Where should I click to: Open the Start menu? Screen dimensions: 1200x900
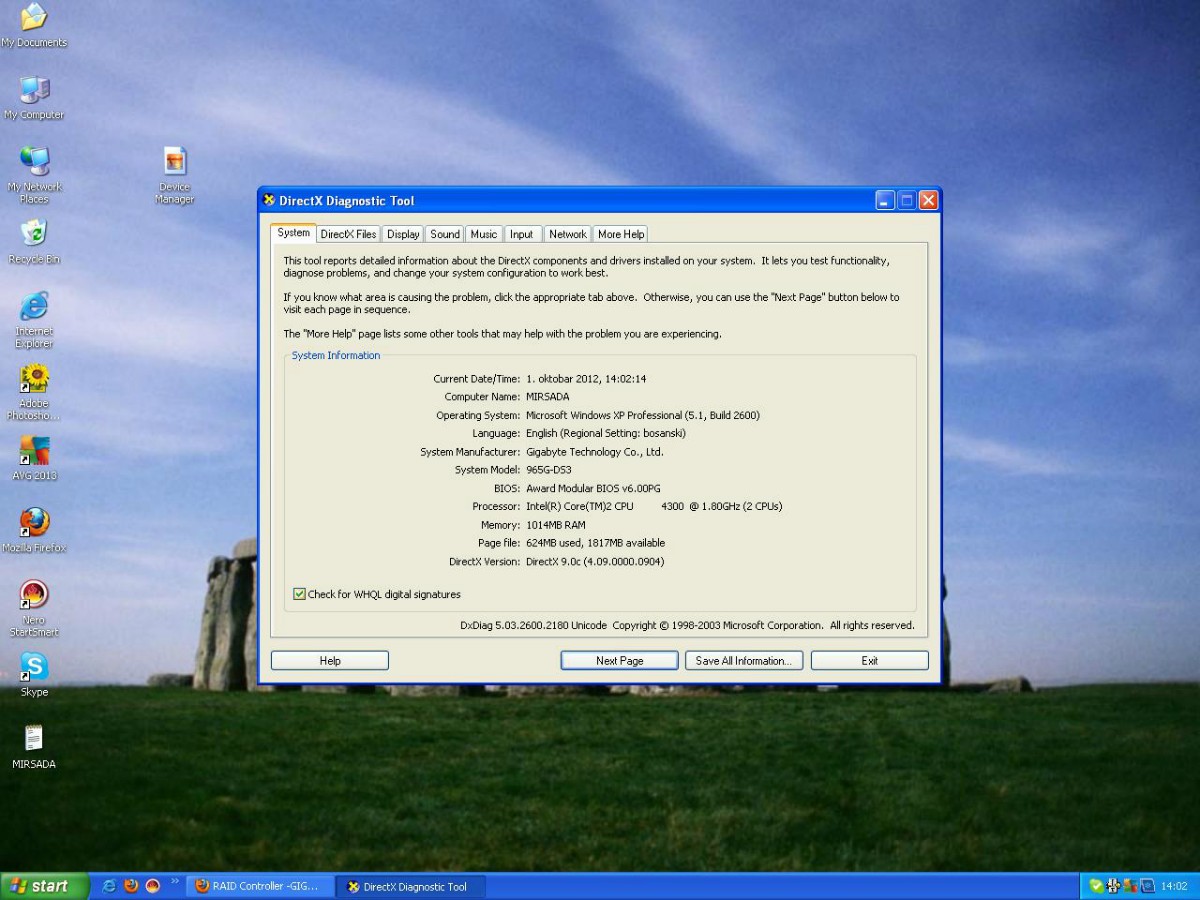[45, 886]
